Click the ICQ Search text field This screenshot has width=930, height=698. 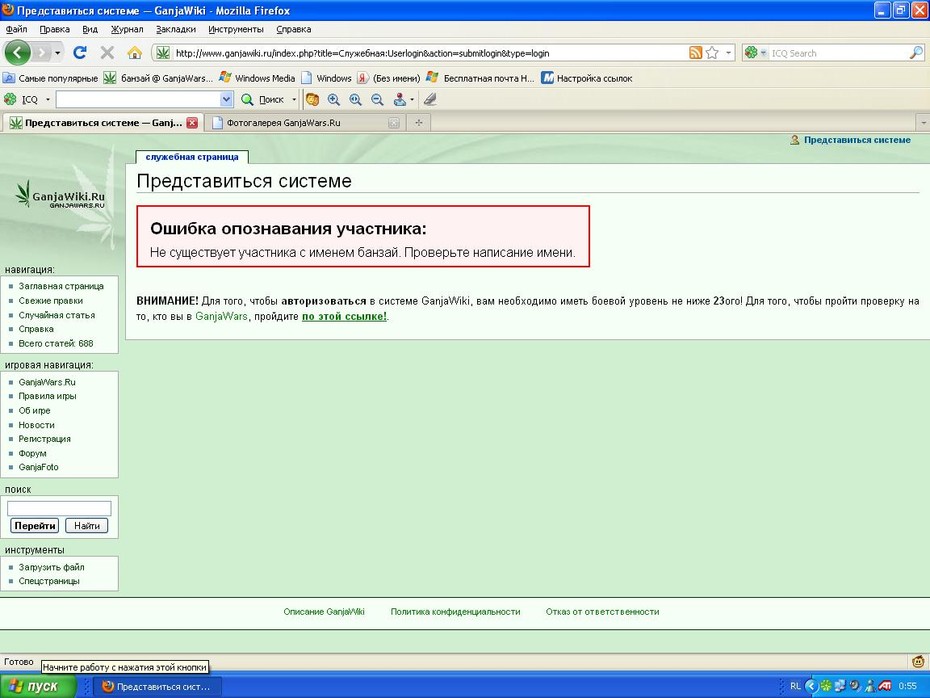(839, 53)
